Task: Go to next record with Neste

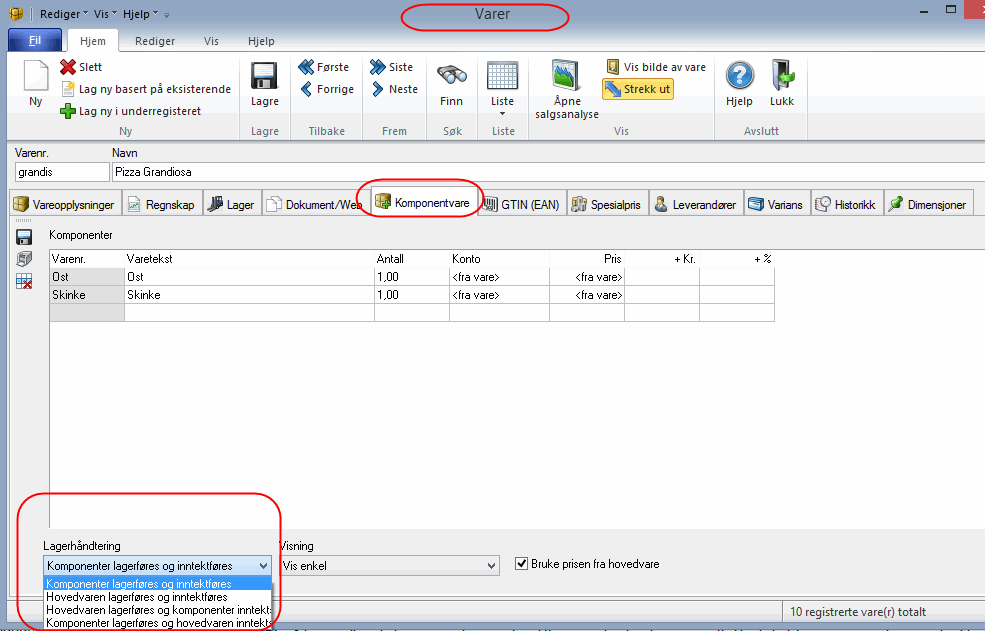Action: tap(394, 89)
